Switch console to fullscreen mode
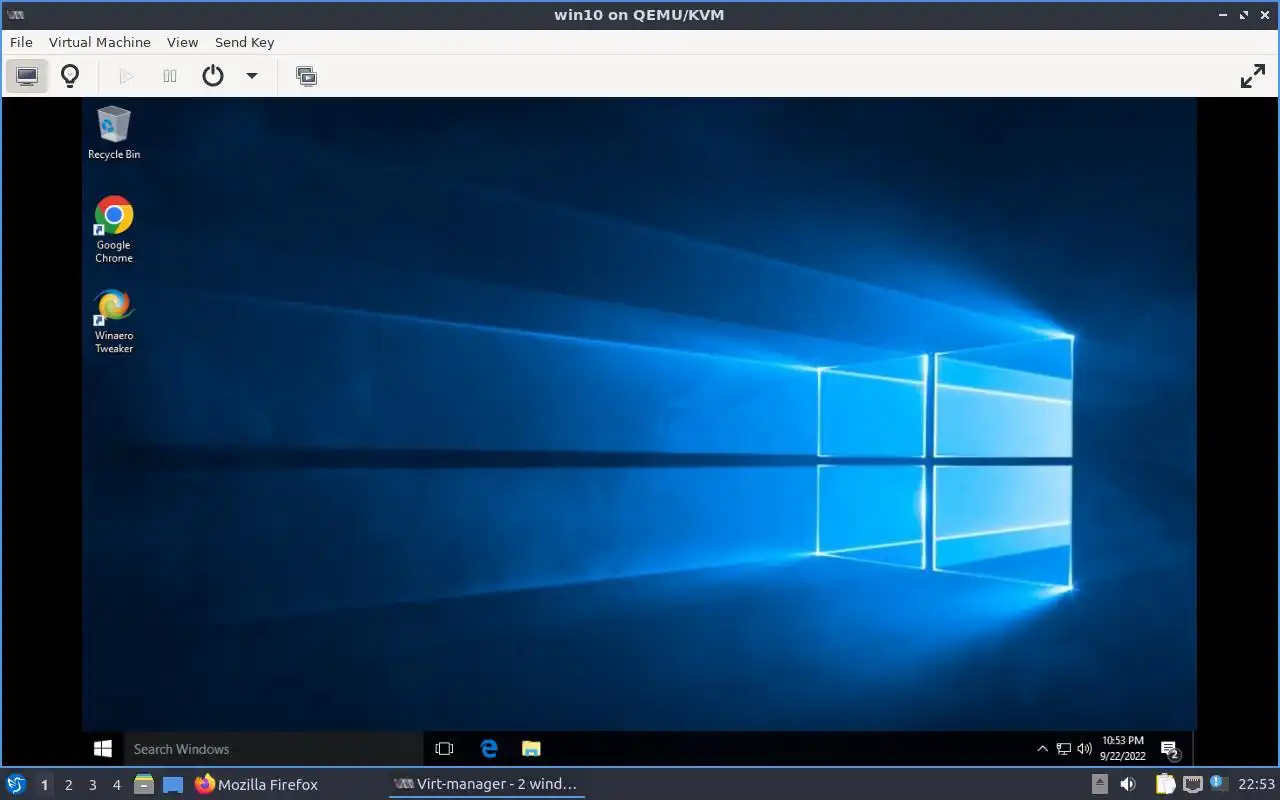 click(x=1253, y=76)
